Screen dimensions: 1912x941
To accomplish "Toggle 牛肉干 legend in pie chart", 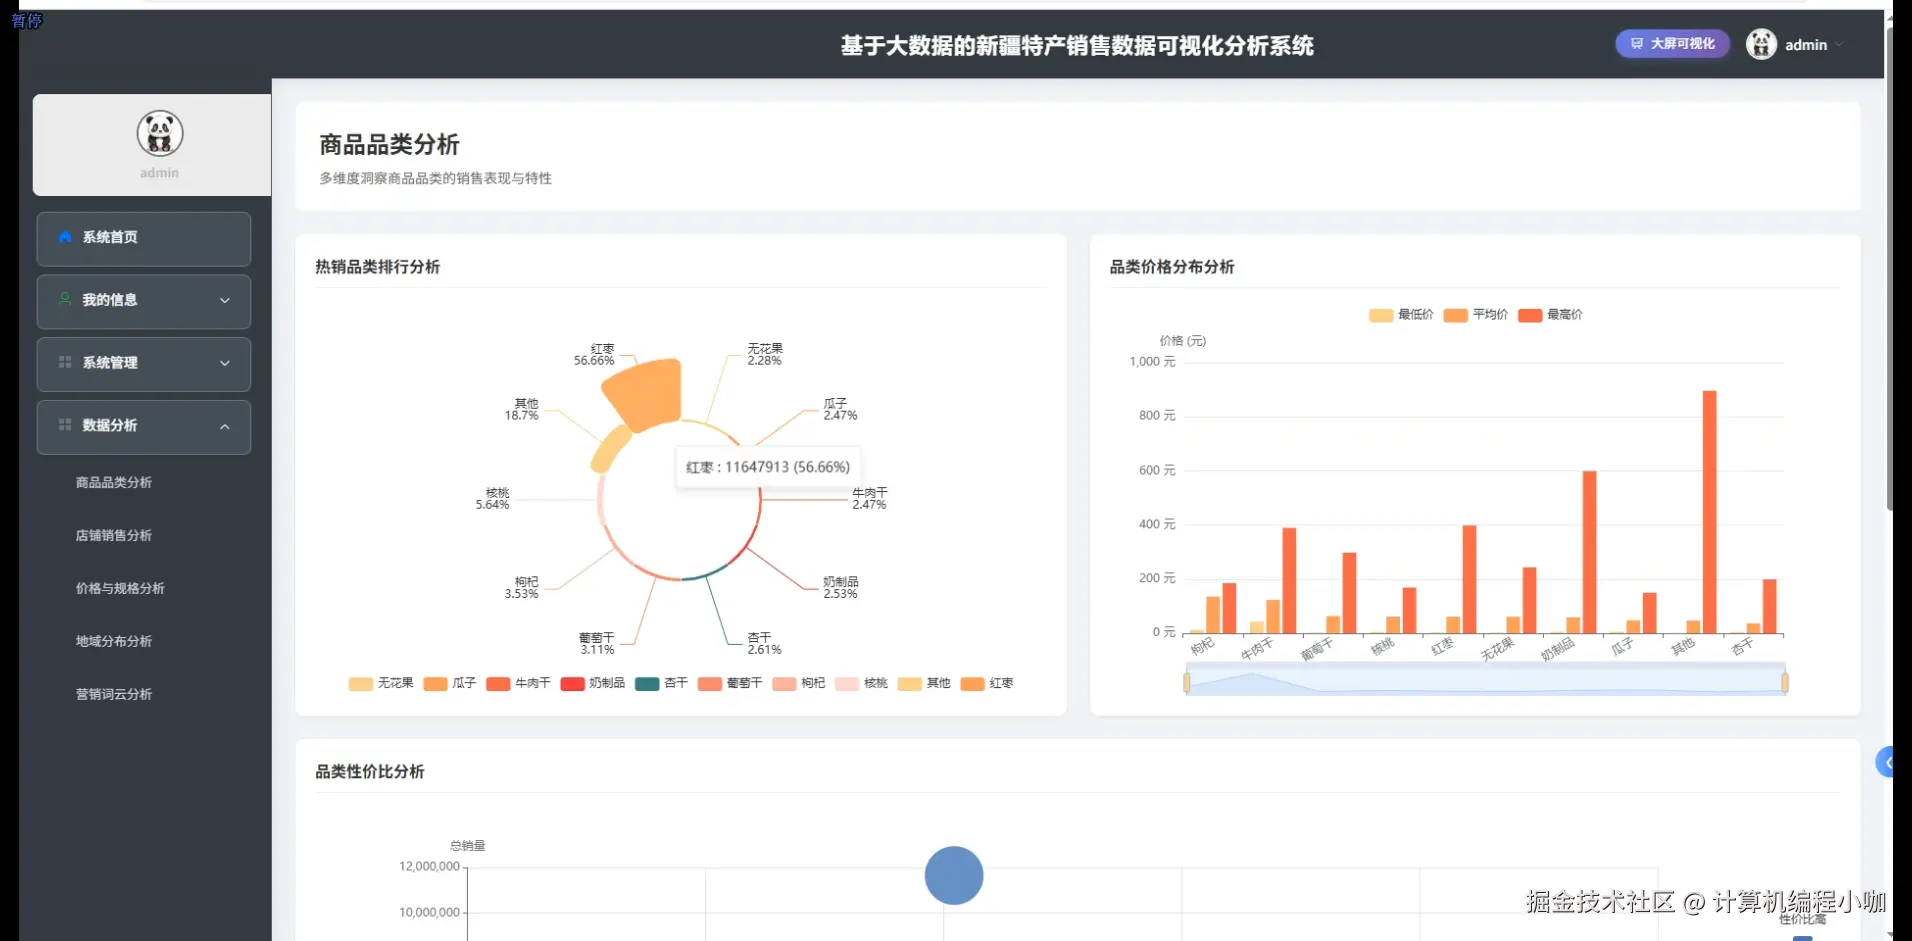I will 518,683.
